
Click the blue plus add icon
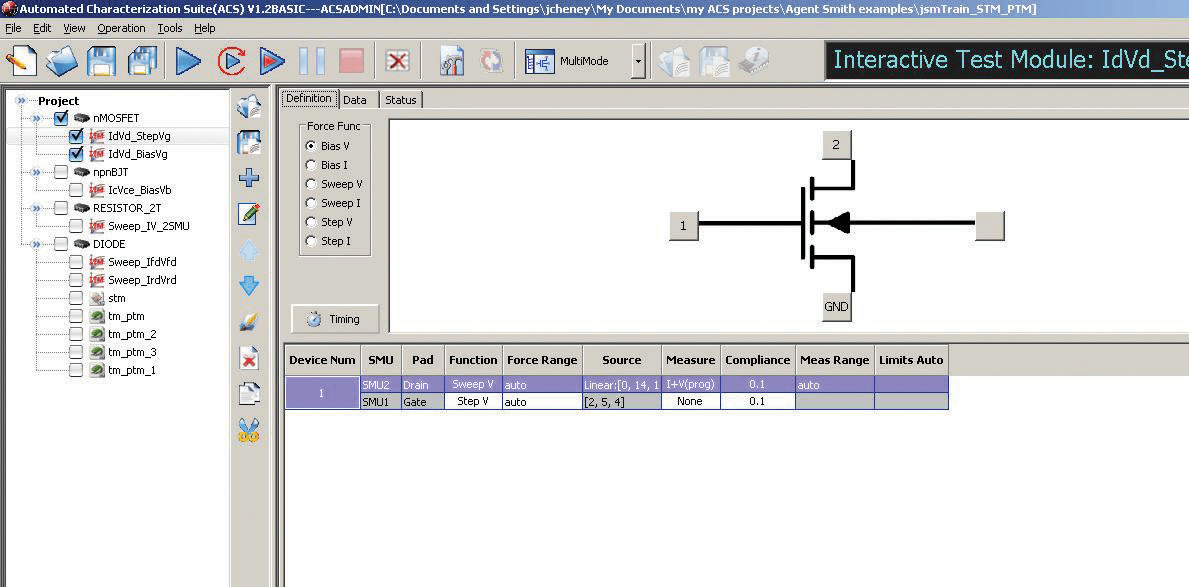point(249,178)
